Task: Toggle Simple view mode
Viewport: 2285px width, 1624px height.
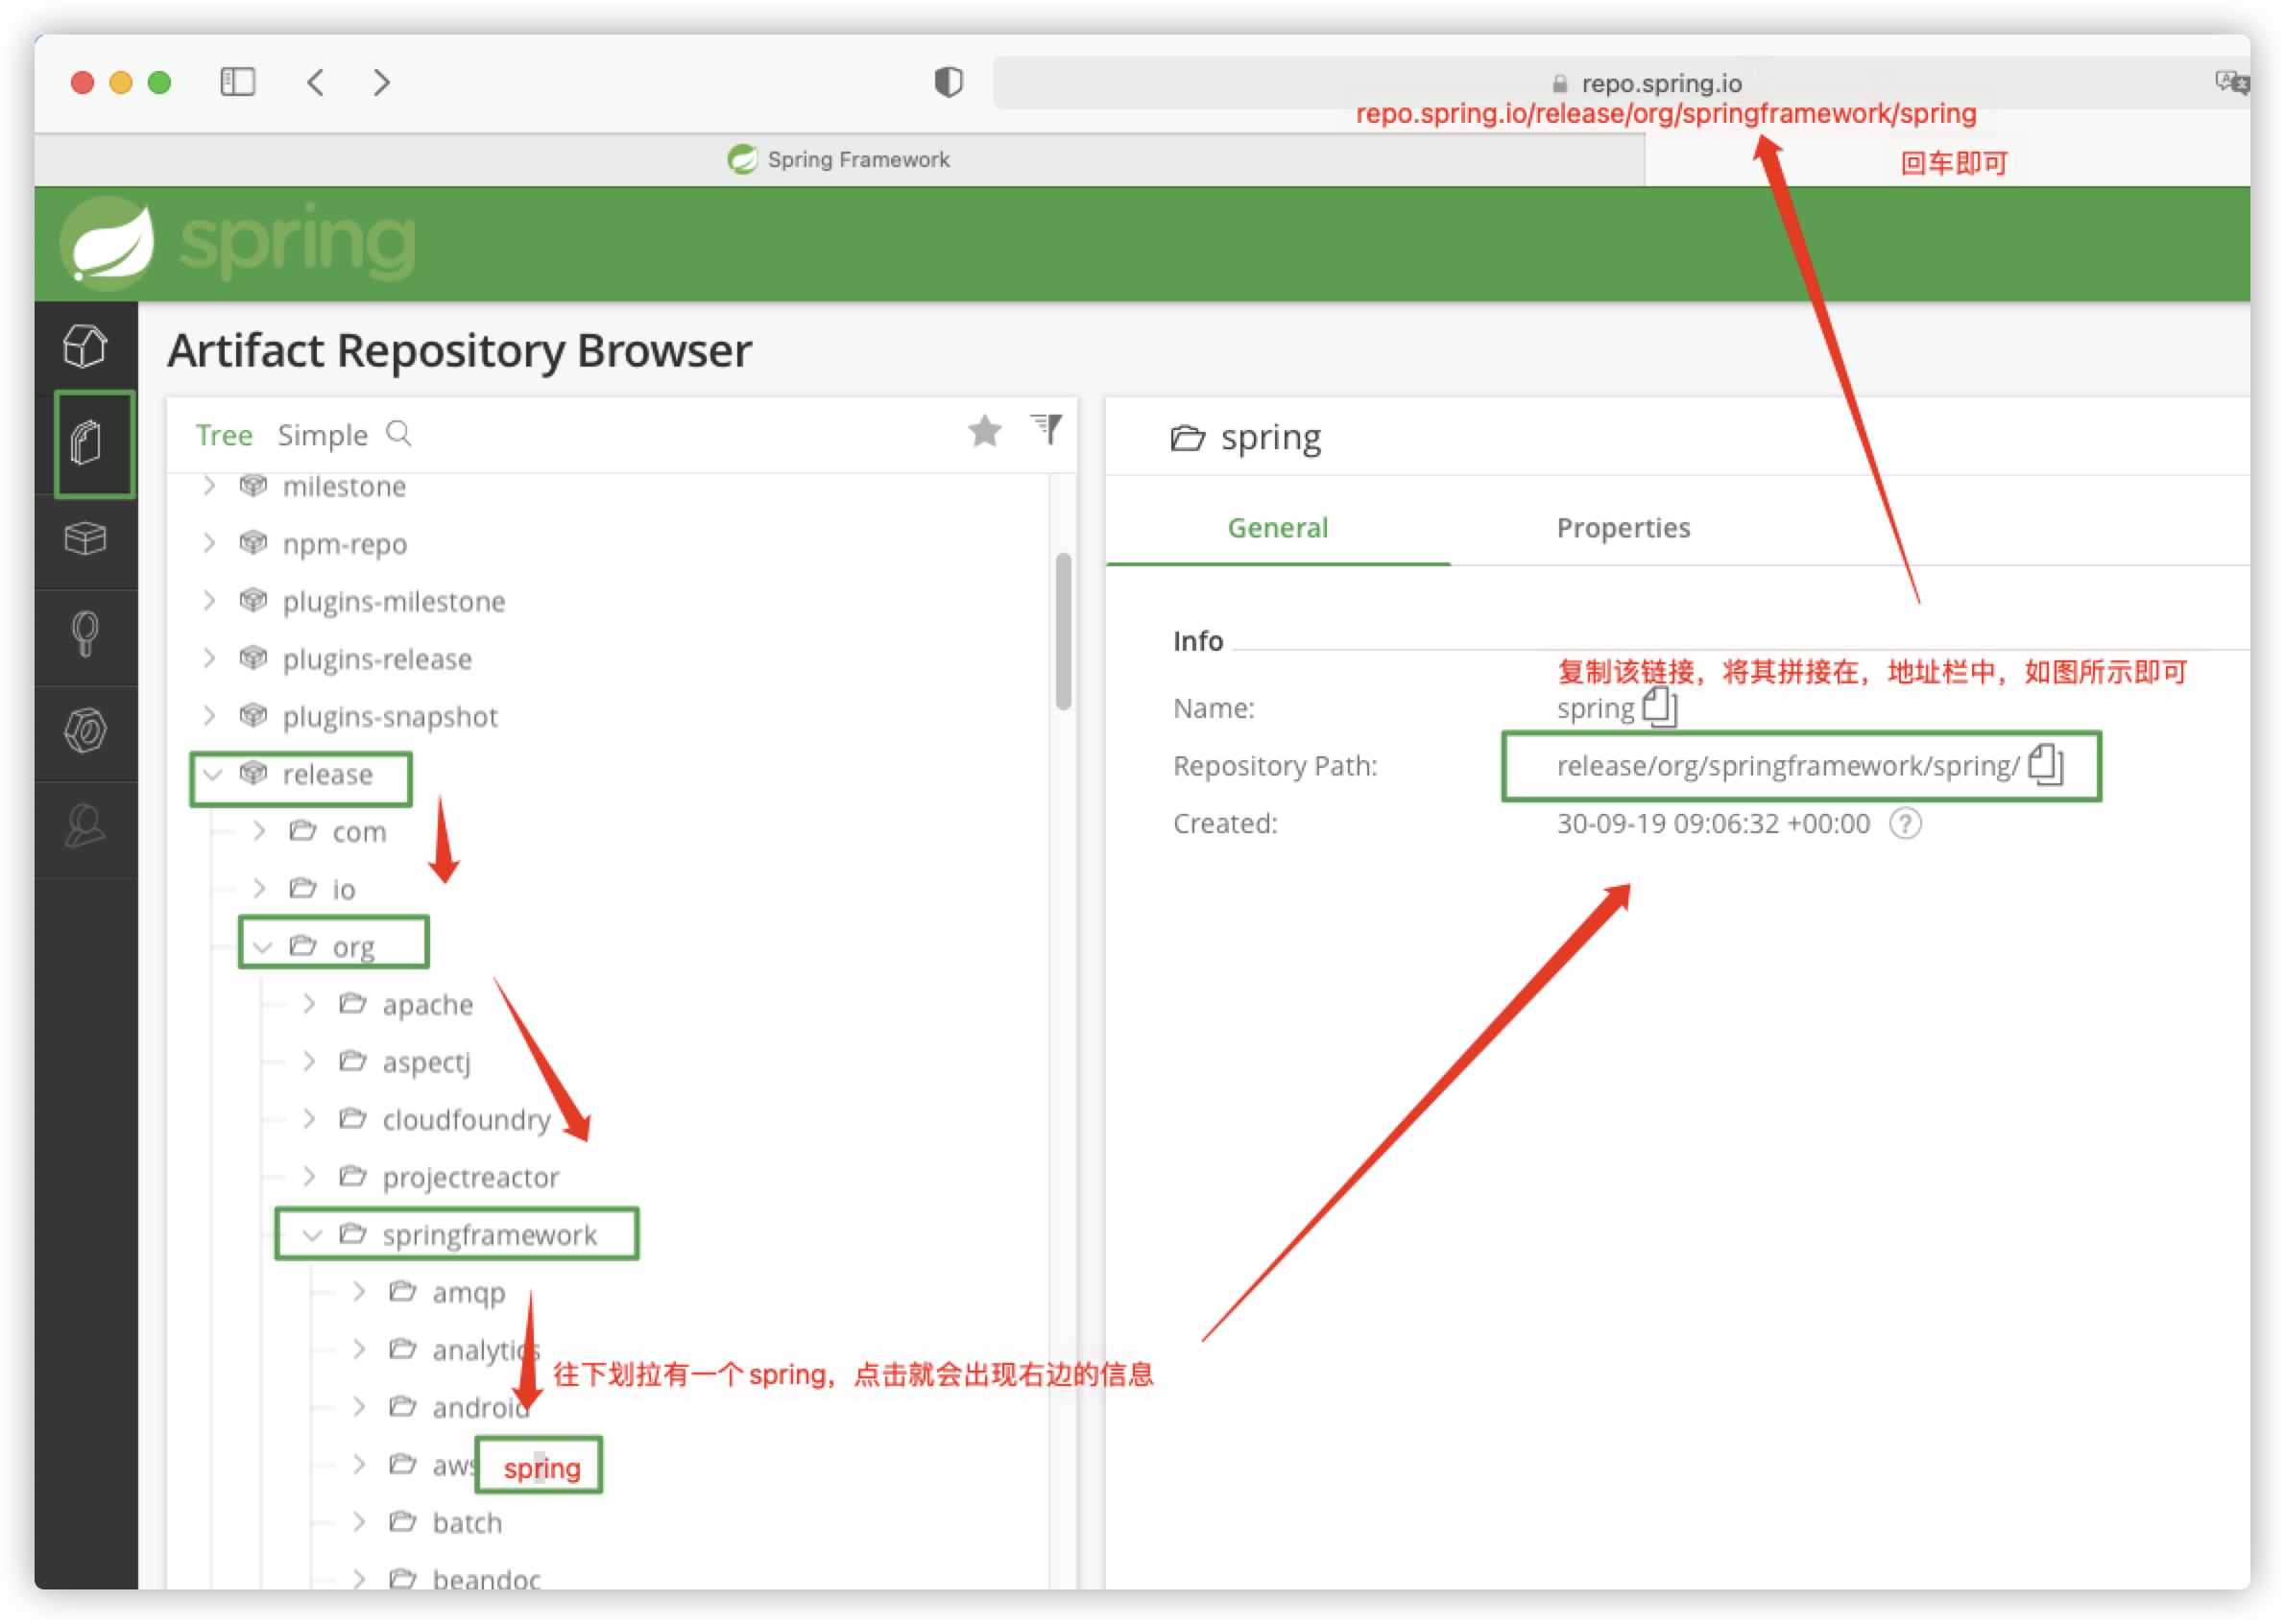Action: tap(325, 432)
